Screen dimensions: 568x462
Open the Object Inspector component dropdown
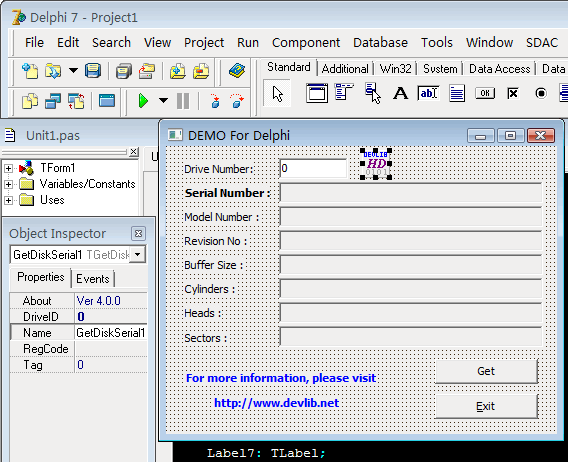tap(138, 254)
